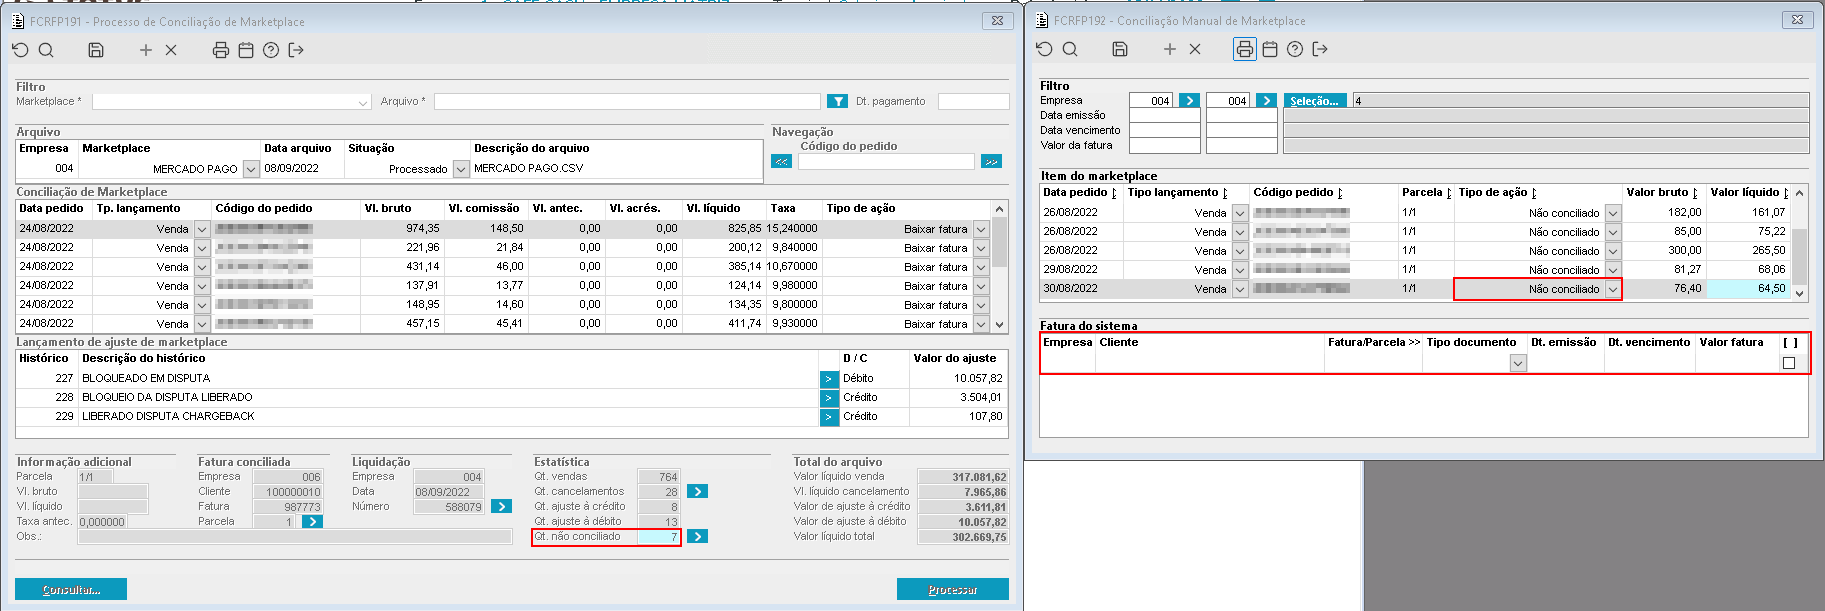Click Dt. pagamento input field
This screenshot has width=1825, height=611.
click(973, 102)
